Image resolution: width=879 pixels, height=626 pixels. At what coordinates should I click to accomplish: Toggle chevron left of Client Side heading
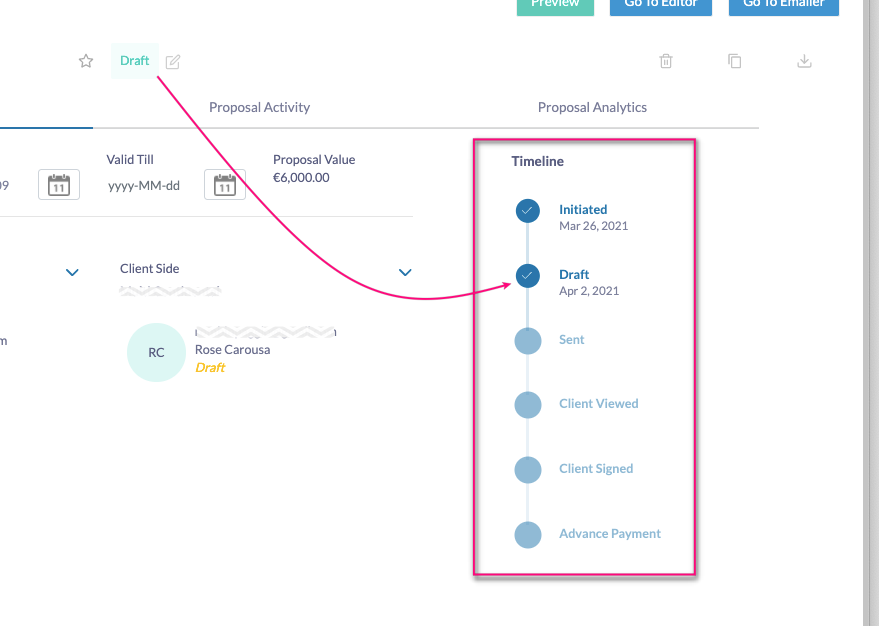tap(72, 272)
